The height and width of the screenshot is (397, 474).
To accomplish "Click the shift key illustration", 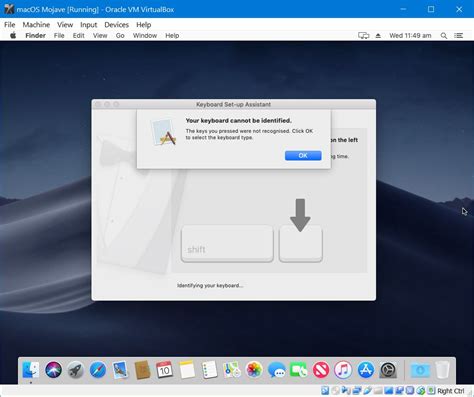I will pyautogui.click(x=227, y=243).
